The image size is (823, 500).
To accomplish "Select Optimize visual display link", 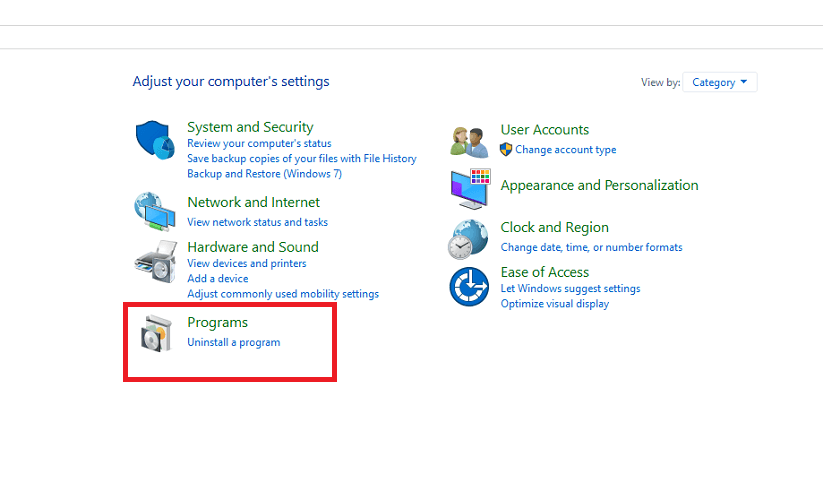I will click(555, 304).
